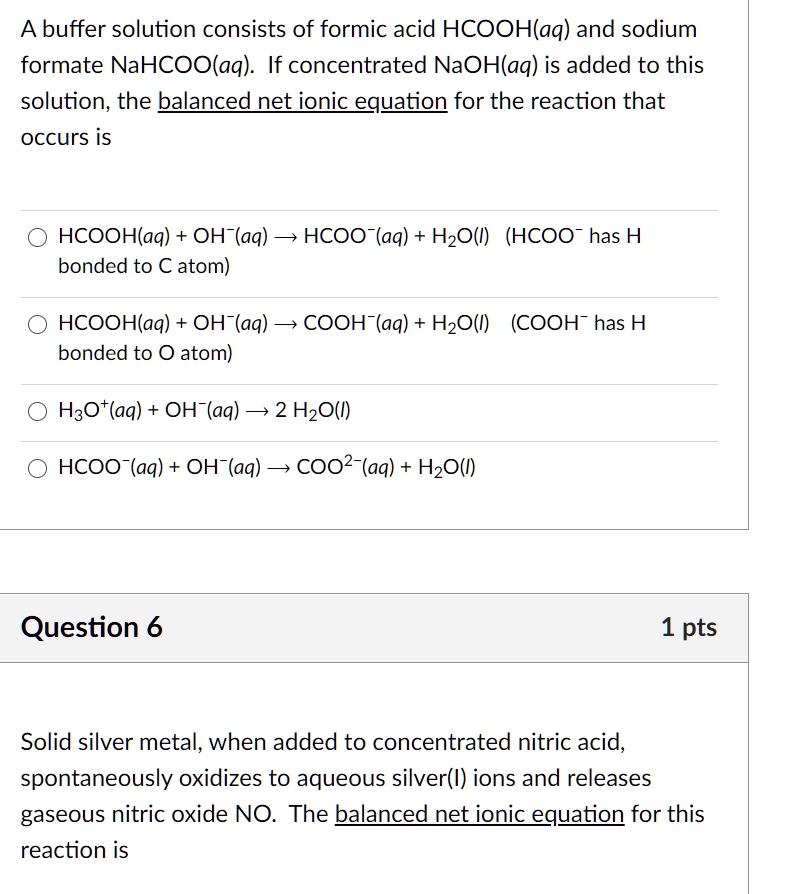Pick the COO²⁻ answer choice

coord(38,467)
